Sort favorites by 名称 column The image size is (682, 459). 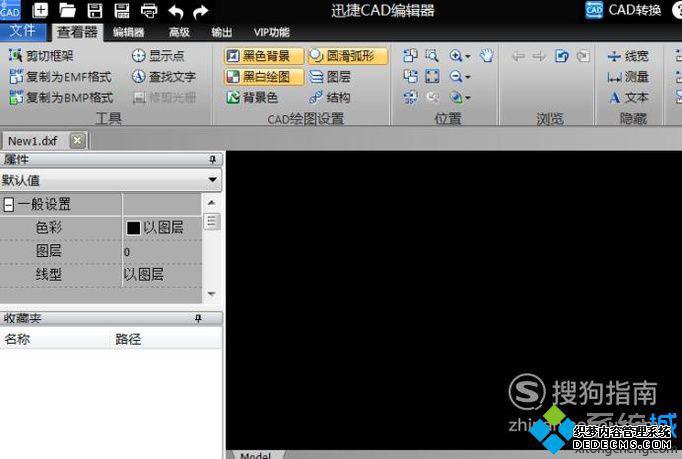pos(56,339)
